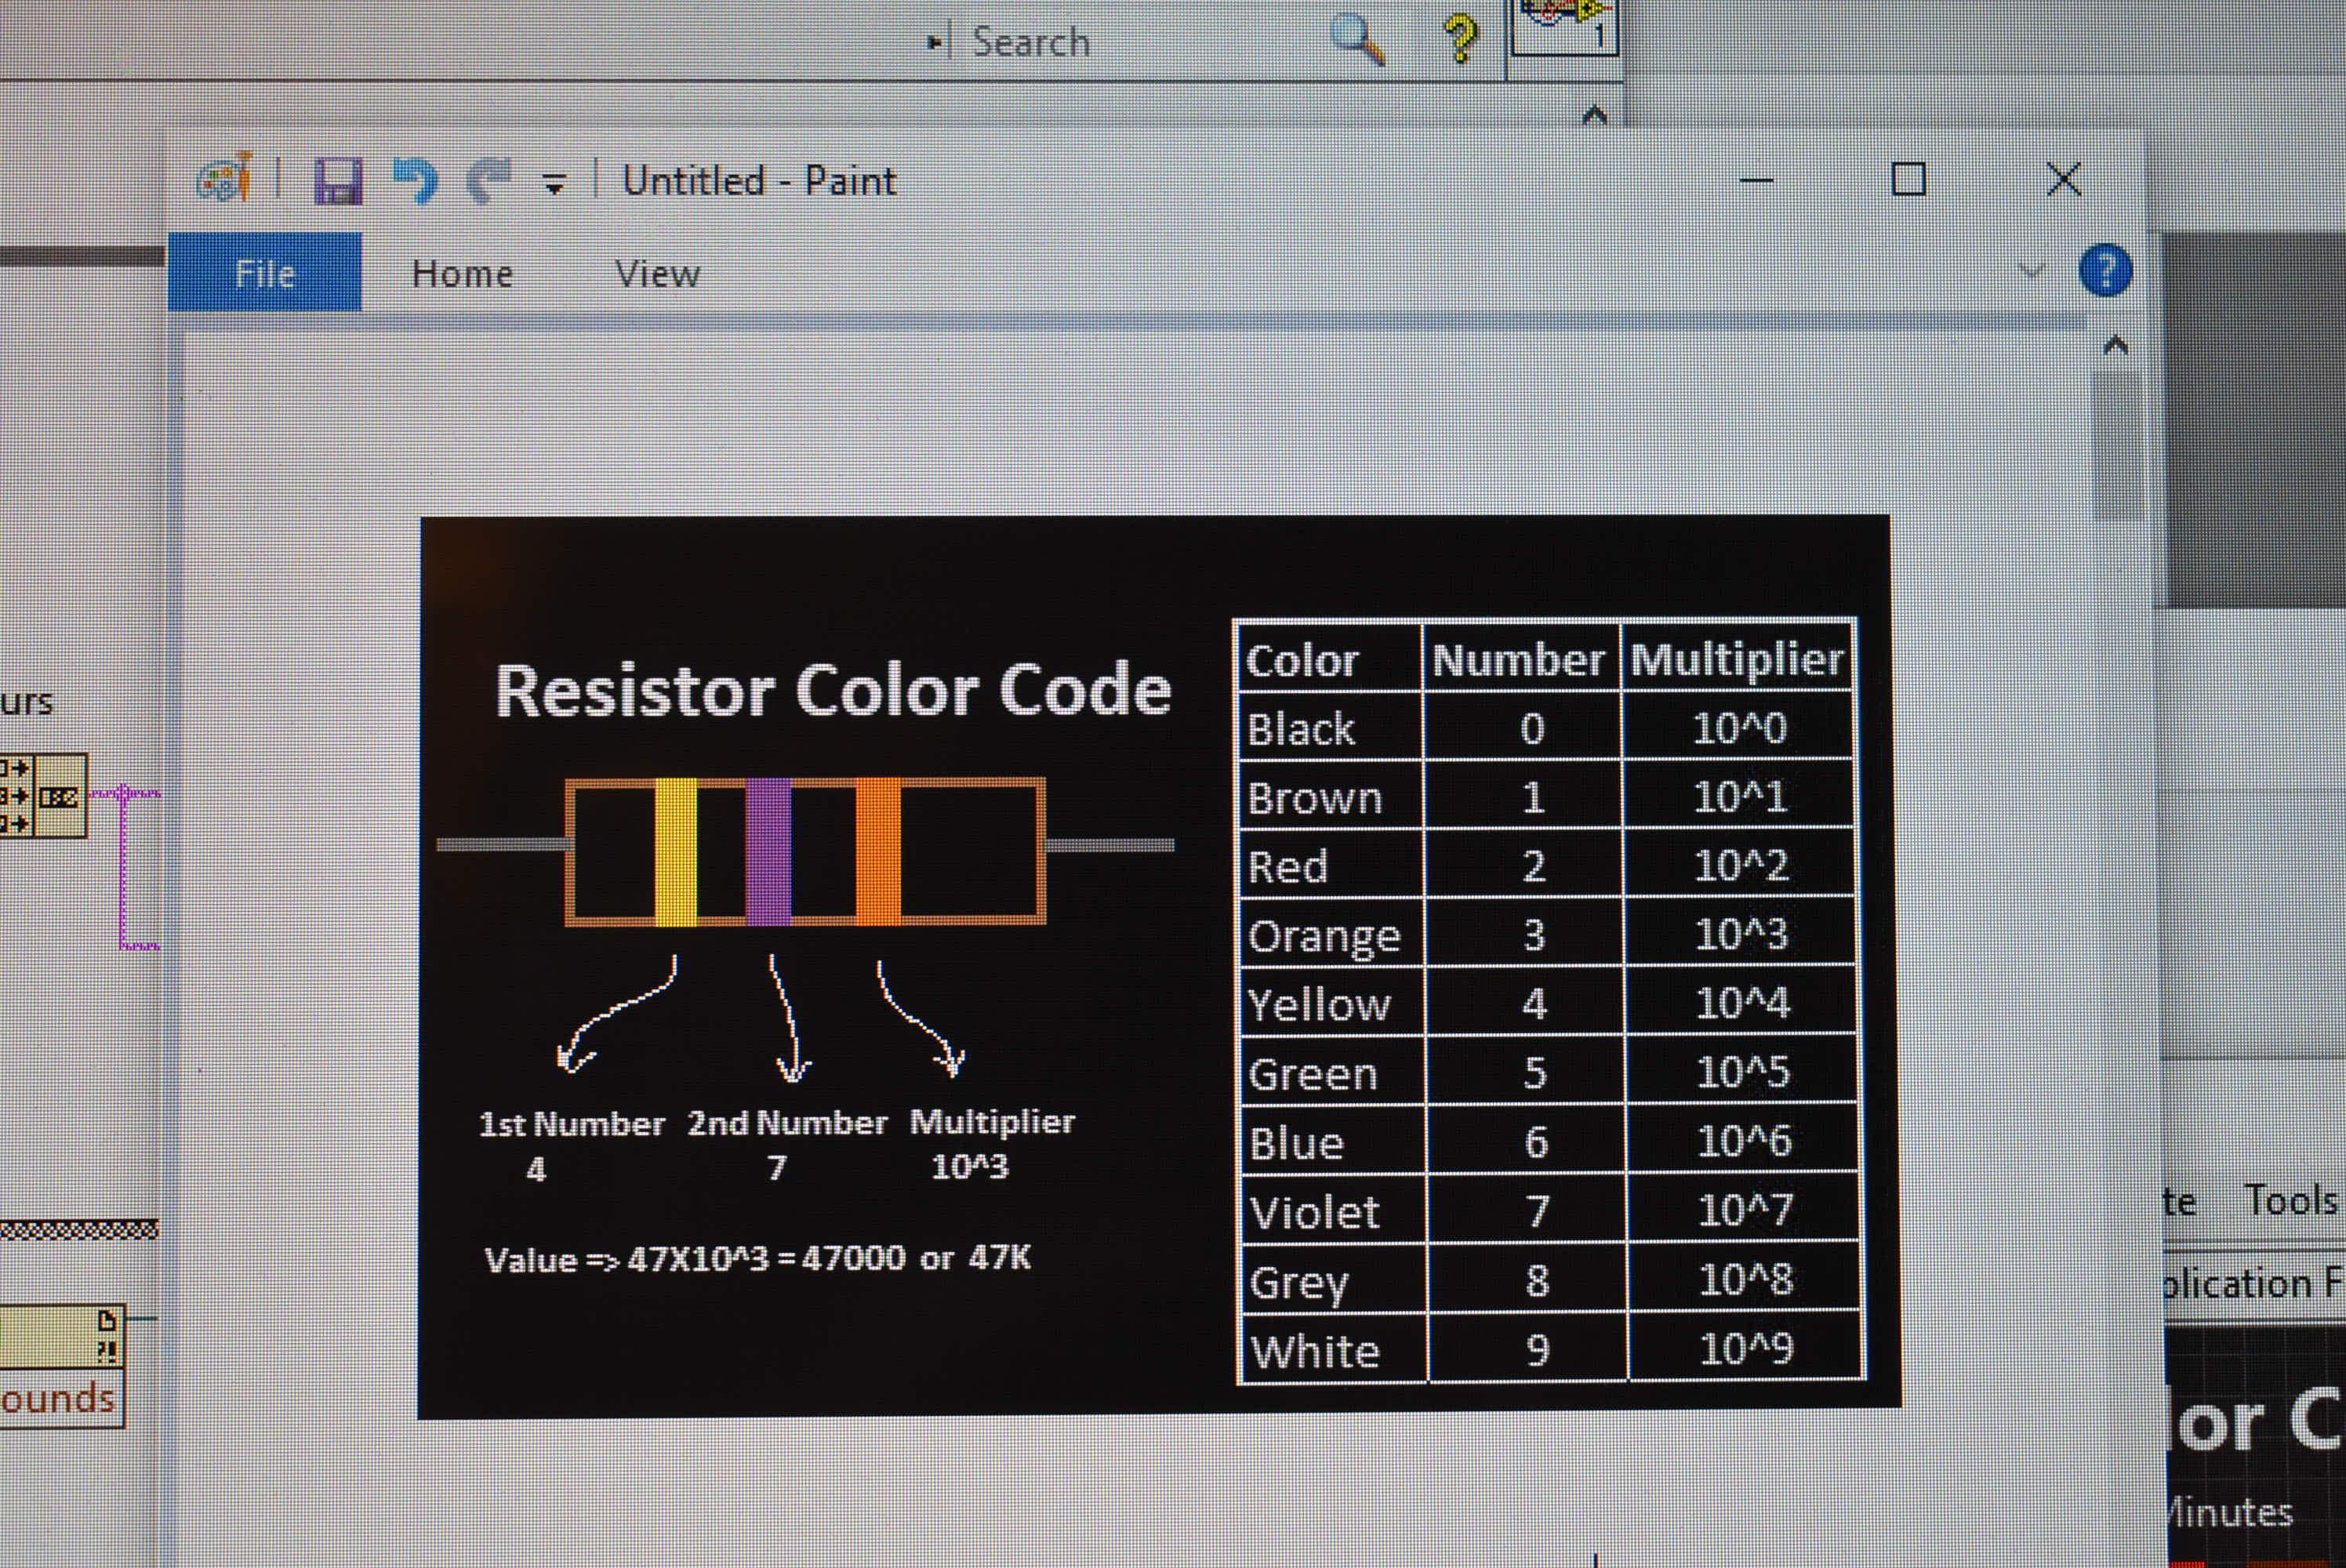Click the Undo arrow icon
Image resolution: width=2346 pixels, height=1568 pixels.
click(415, 181)
